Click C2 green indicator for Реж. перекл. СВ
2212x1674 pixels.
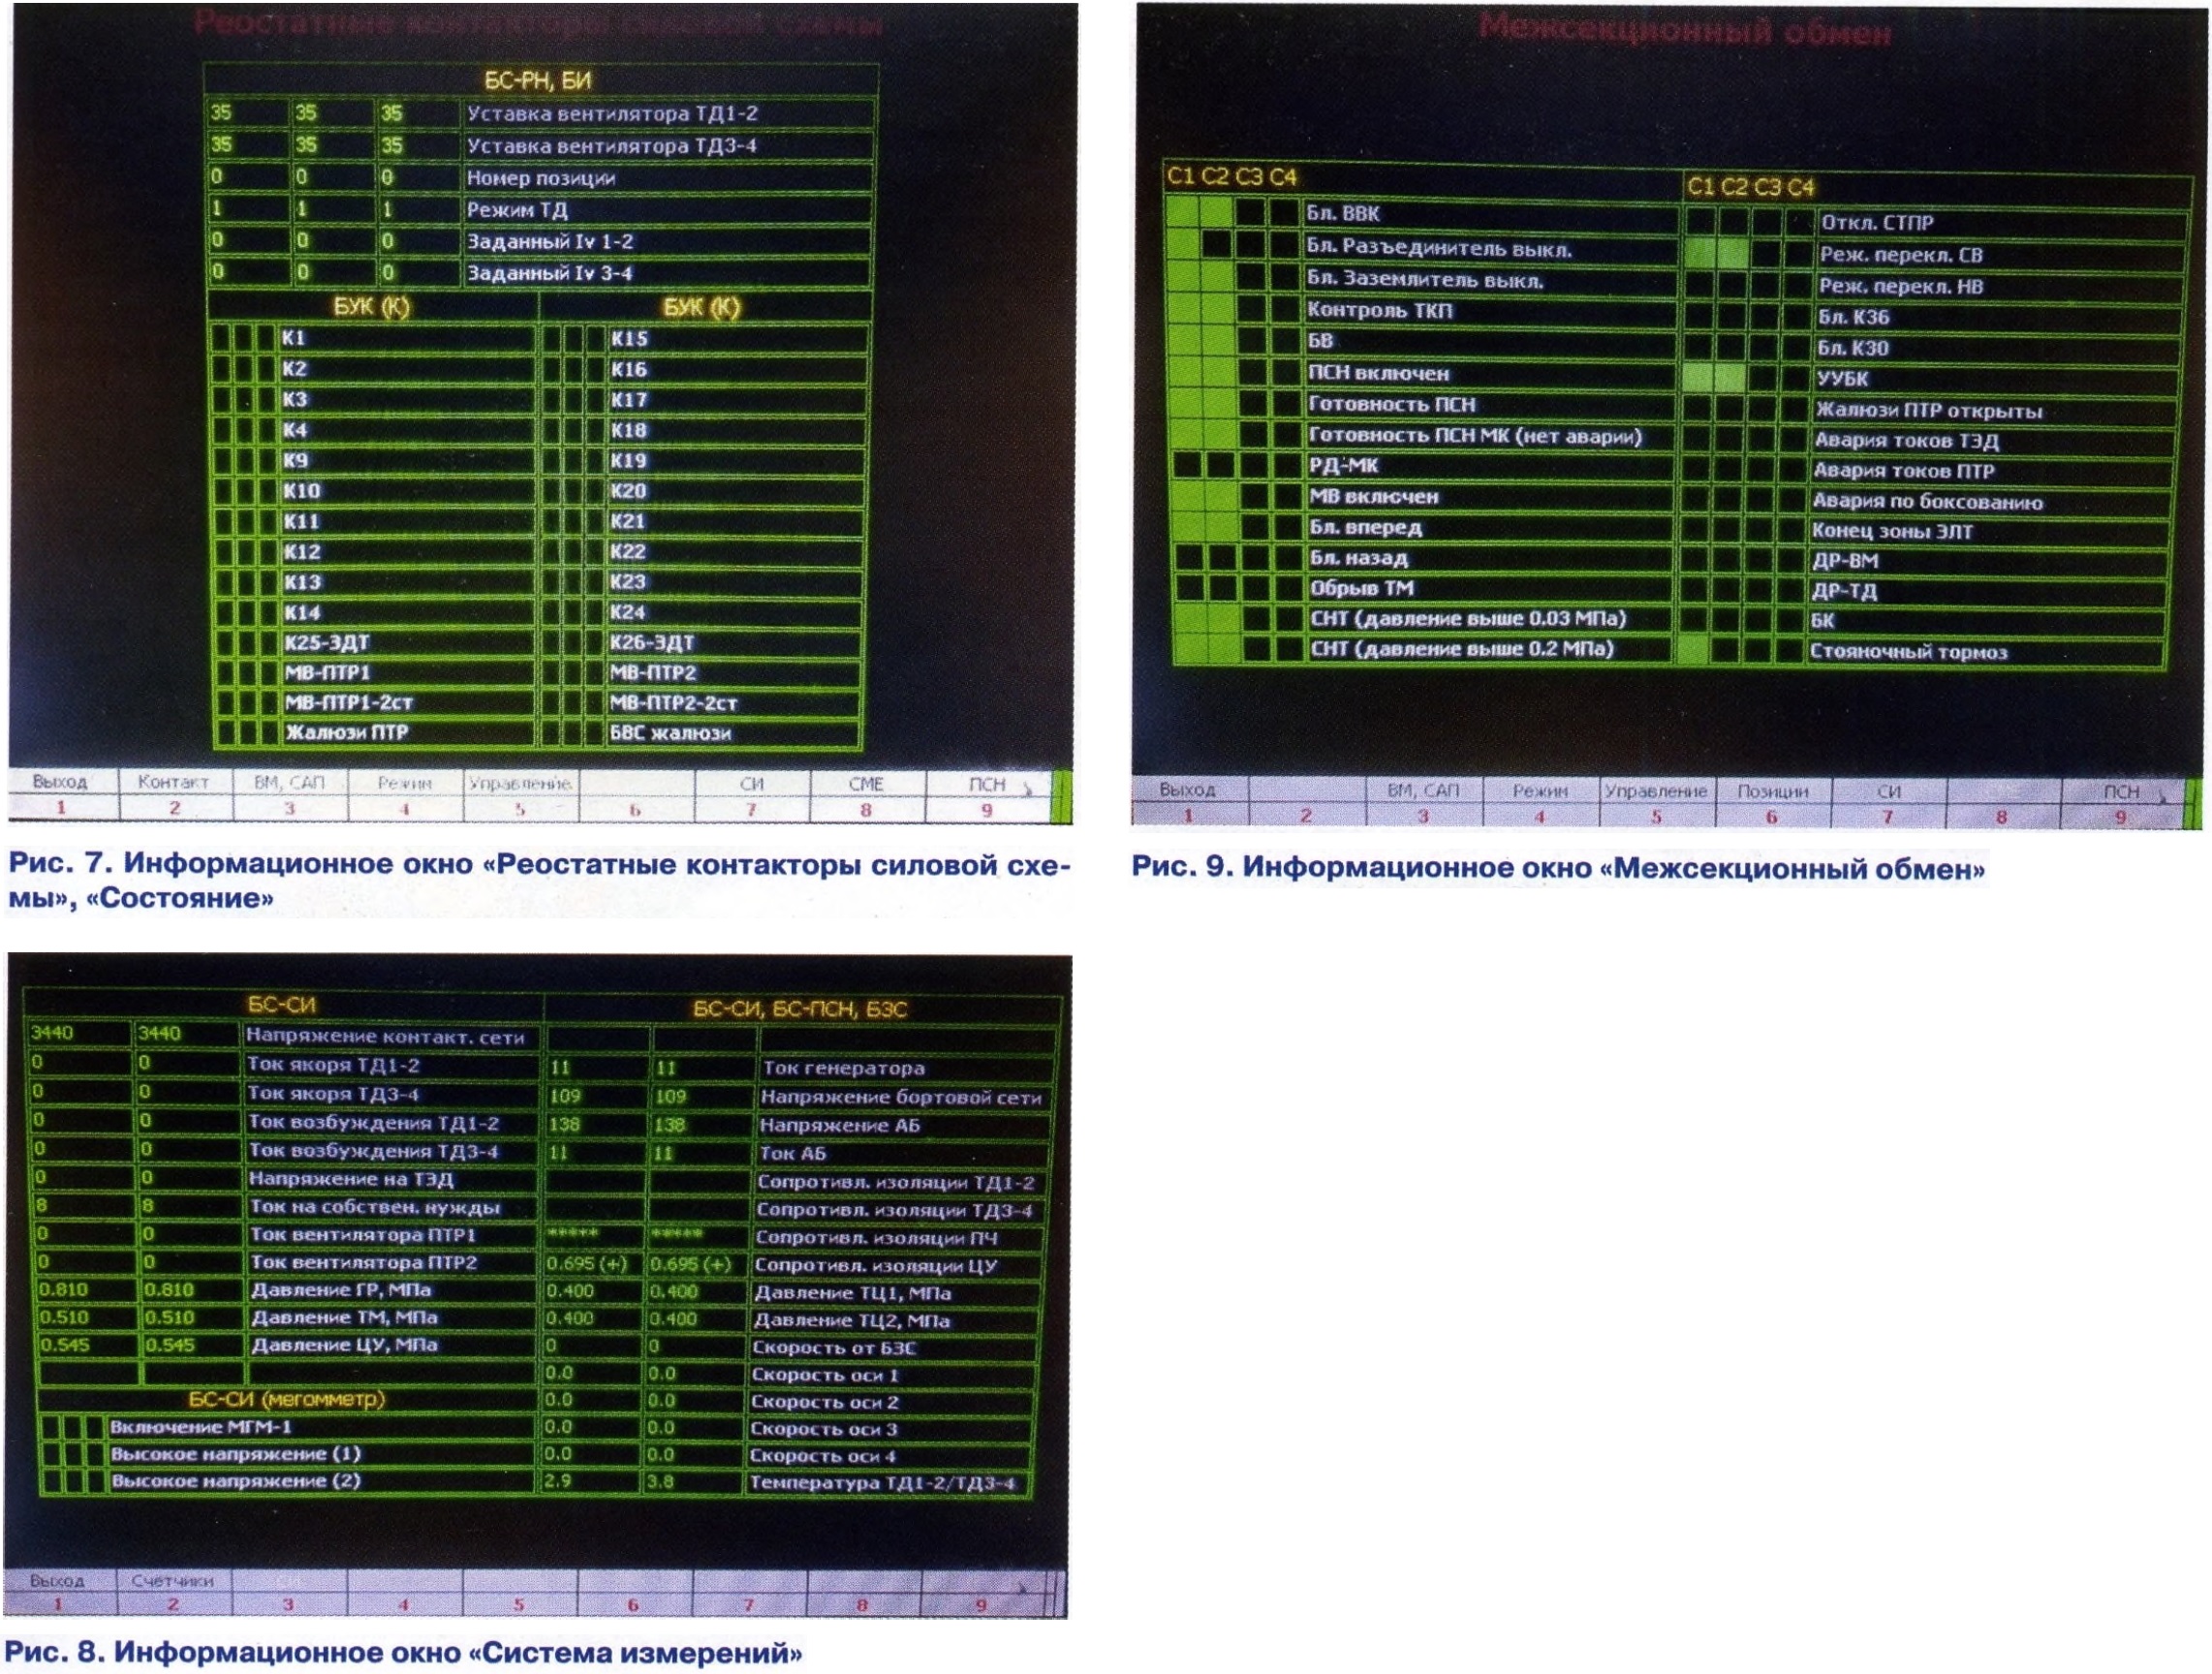(x=1733, y=254)
